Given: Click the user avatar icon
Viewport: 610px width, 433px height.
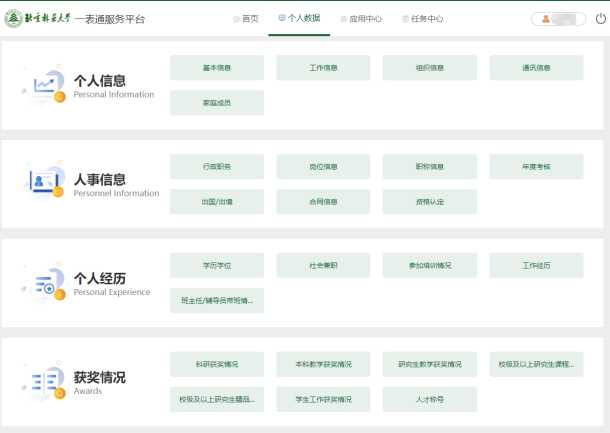Looking at the screenshot, I should pos(546,19).
